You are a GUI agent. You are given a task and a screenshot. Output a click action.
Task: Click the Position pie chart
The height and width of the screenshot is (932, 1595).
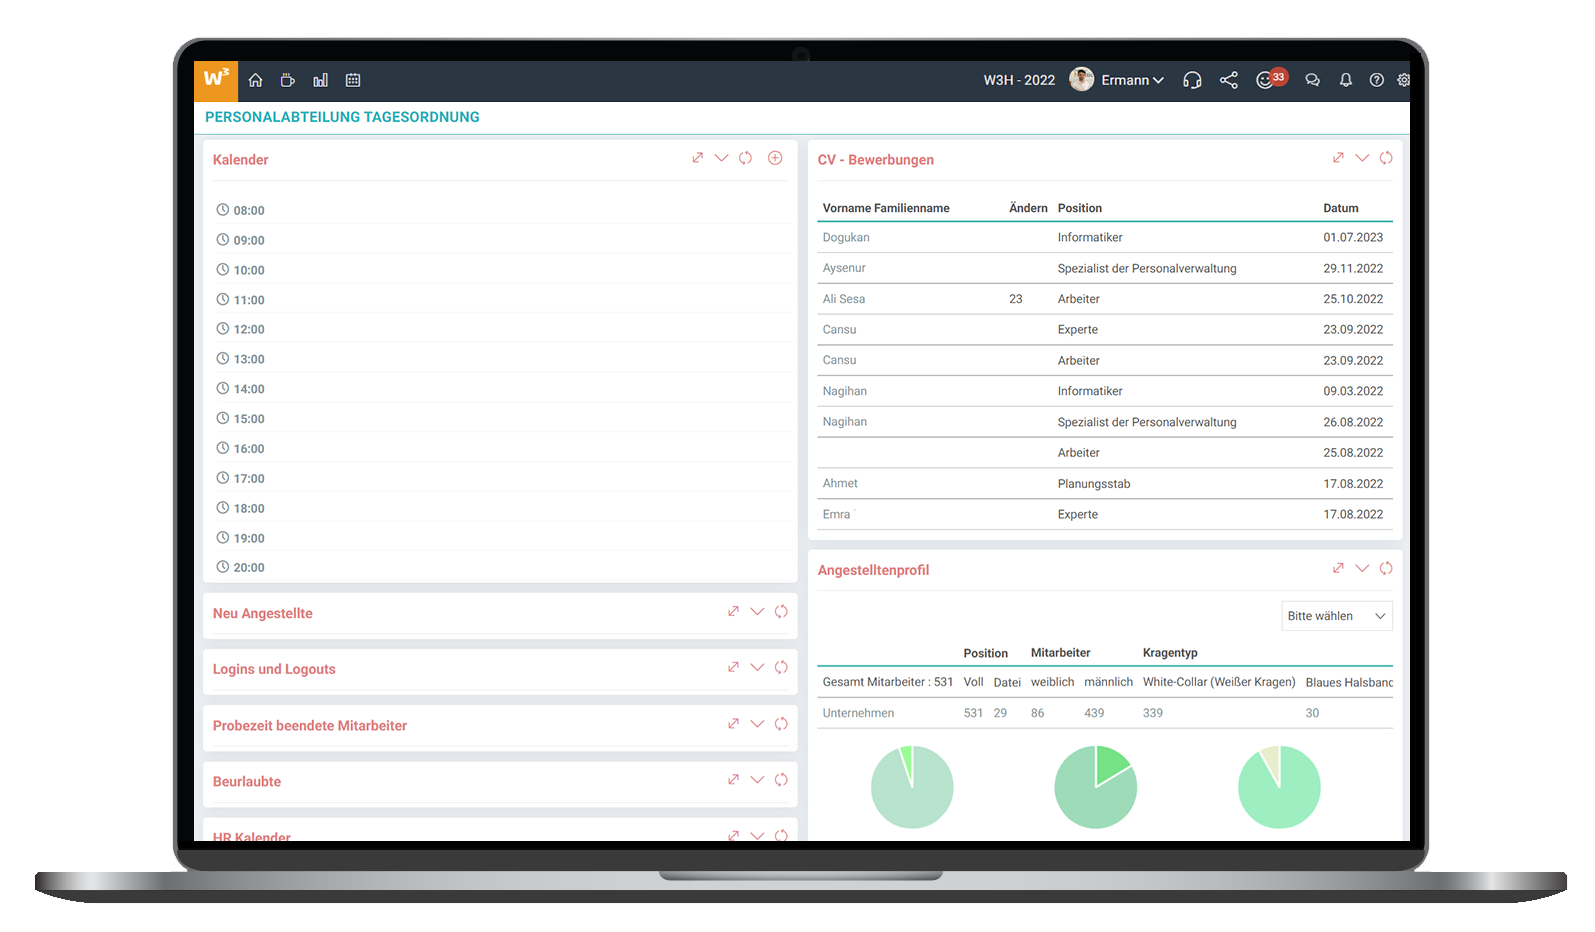click(x=912, y=787)
